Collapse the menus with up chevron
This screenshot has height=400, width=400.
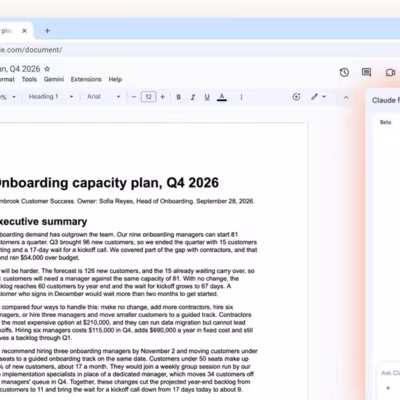346,97
